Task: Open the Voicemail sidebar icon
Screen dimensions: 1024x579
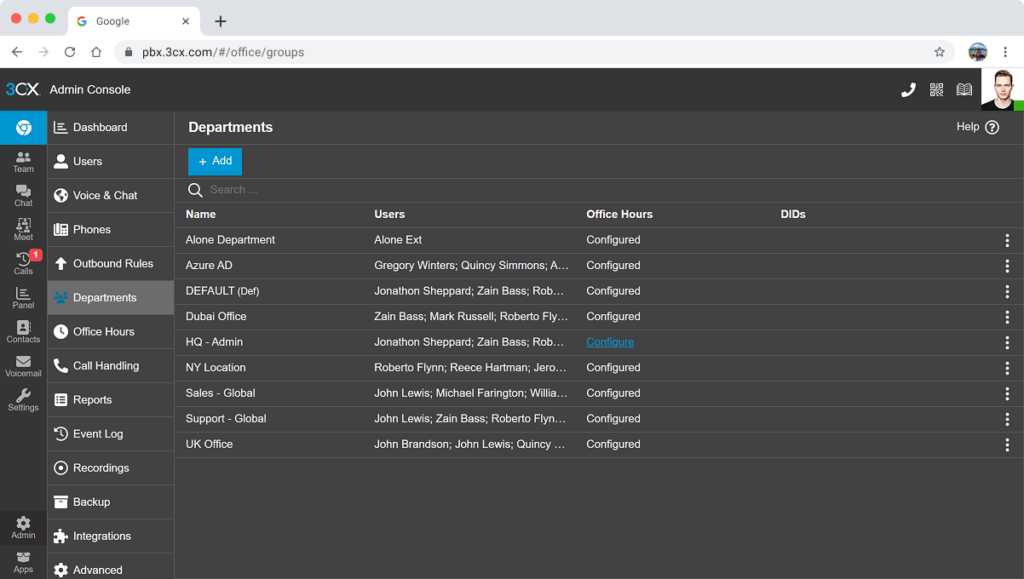Action: click(x=23, y=365)
